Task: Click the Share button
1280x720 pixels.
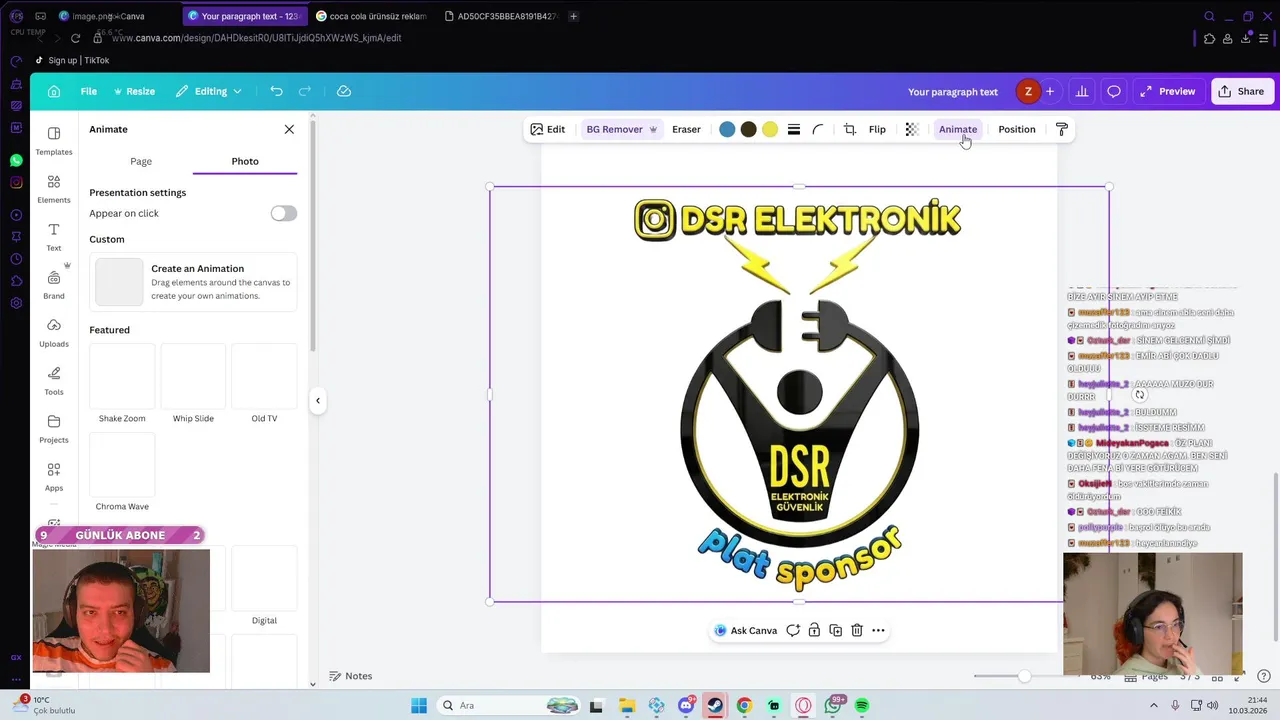Action: pyautogui.click(x=1241, y=91)
